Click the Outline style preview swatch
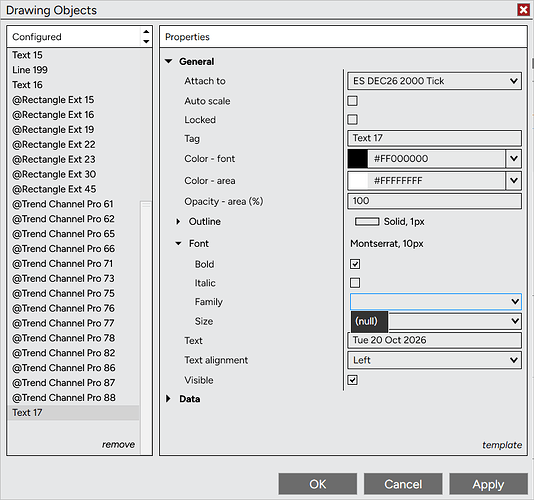 coord(367,222)
